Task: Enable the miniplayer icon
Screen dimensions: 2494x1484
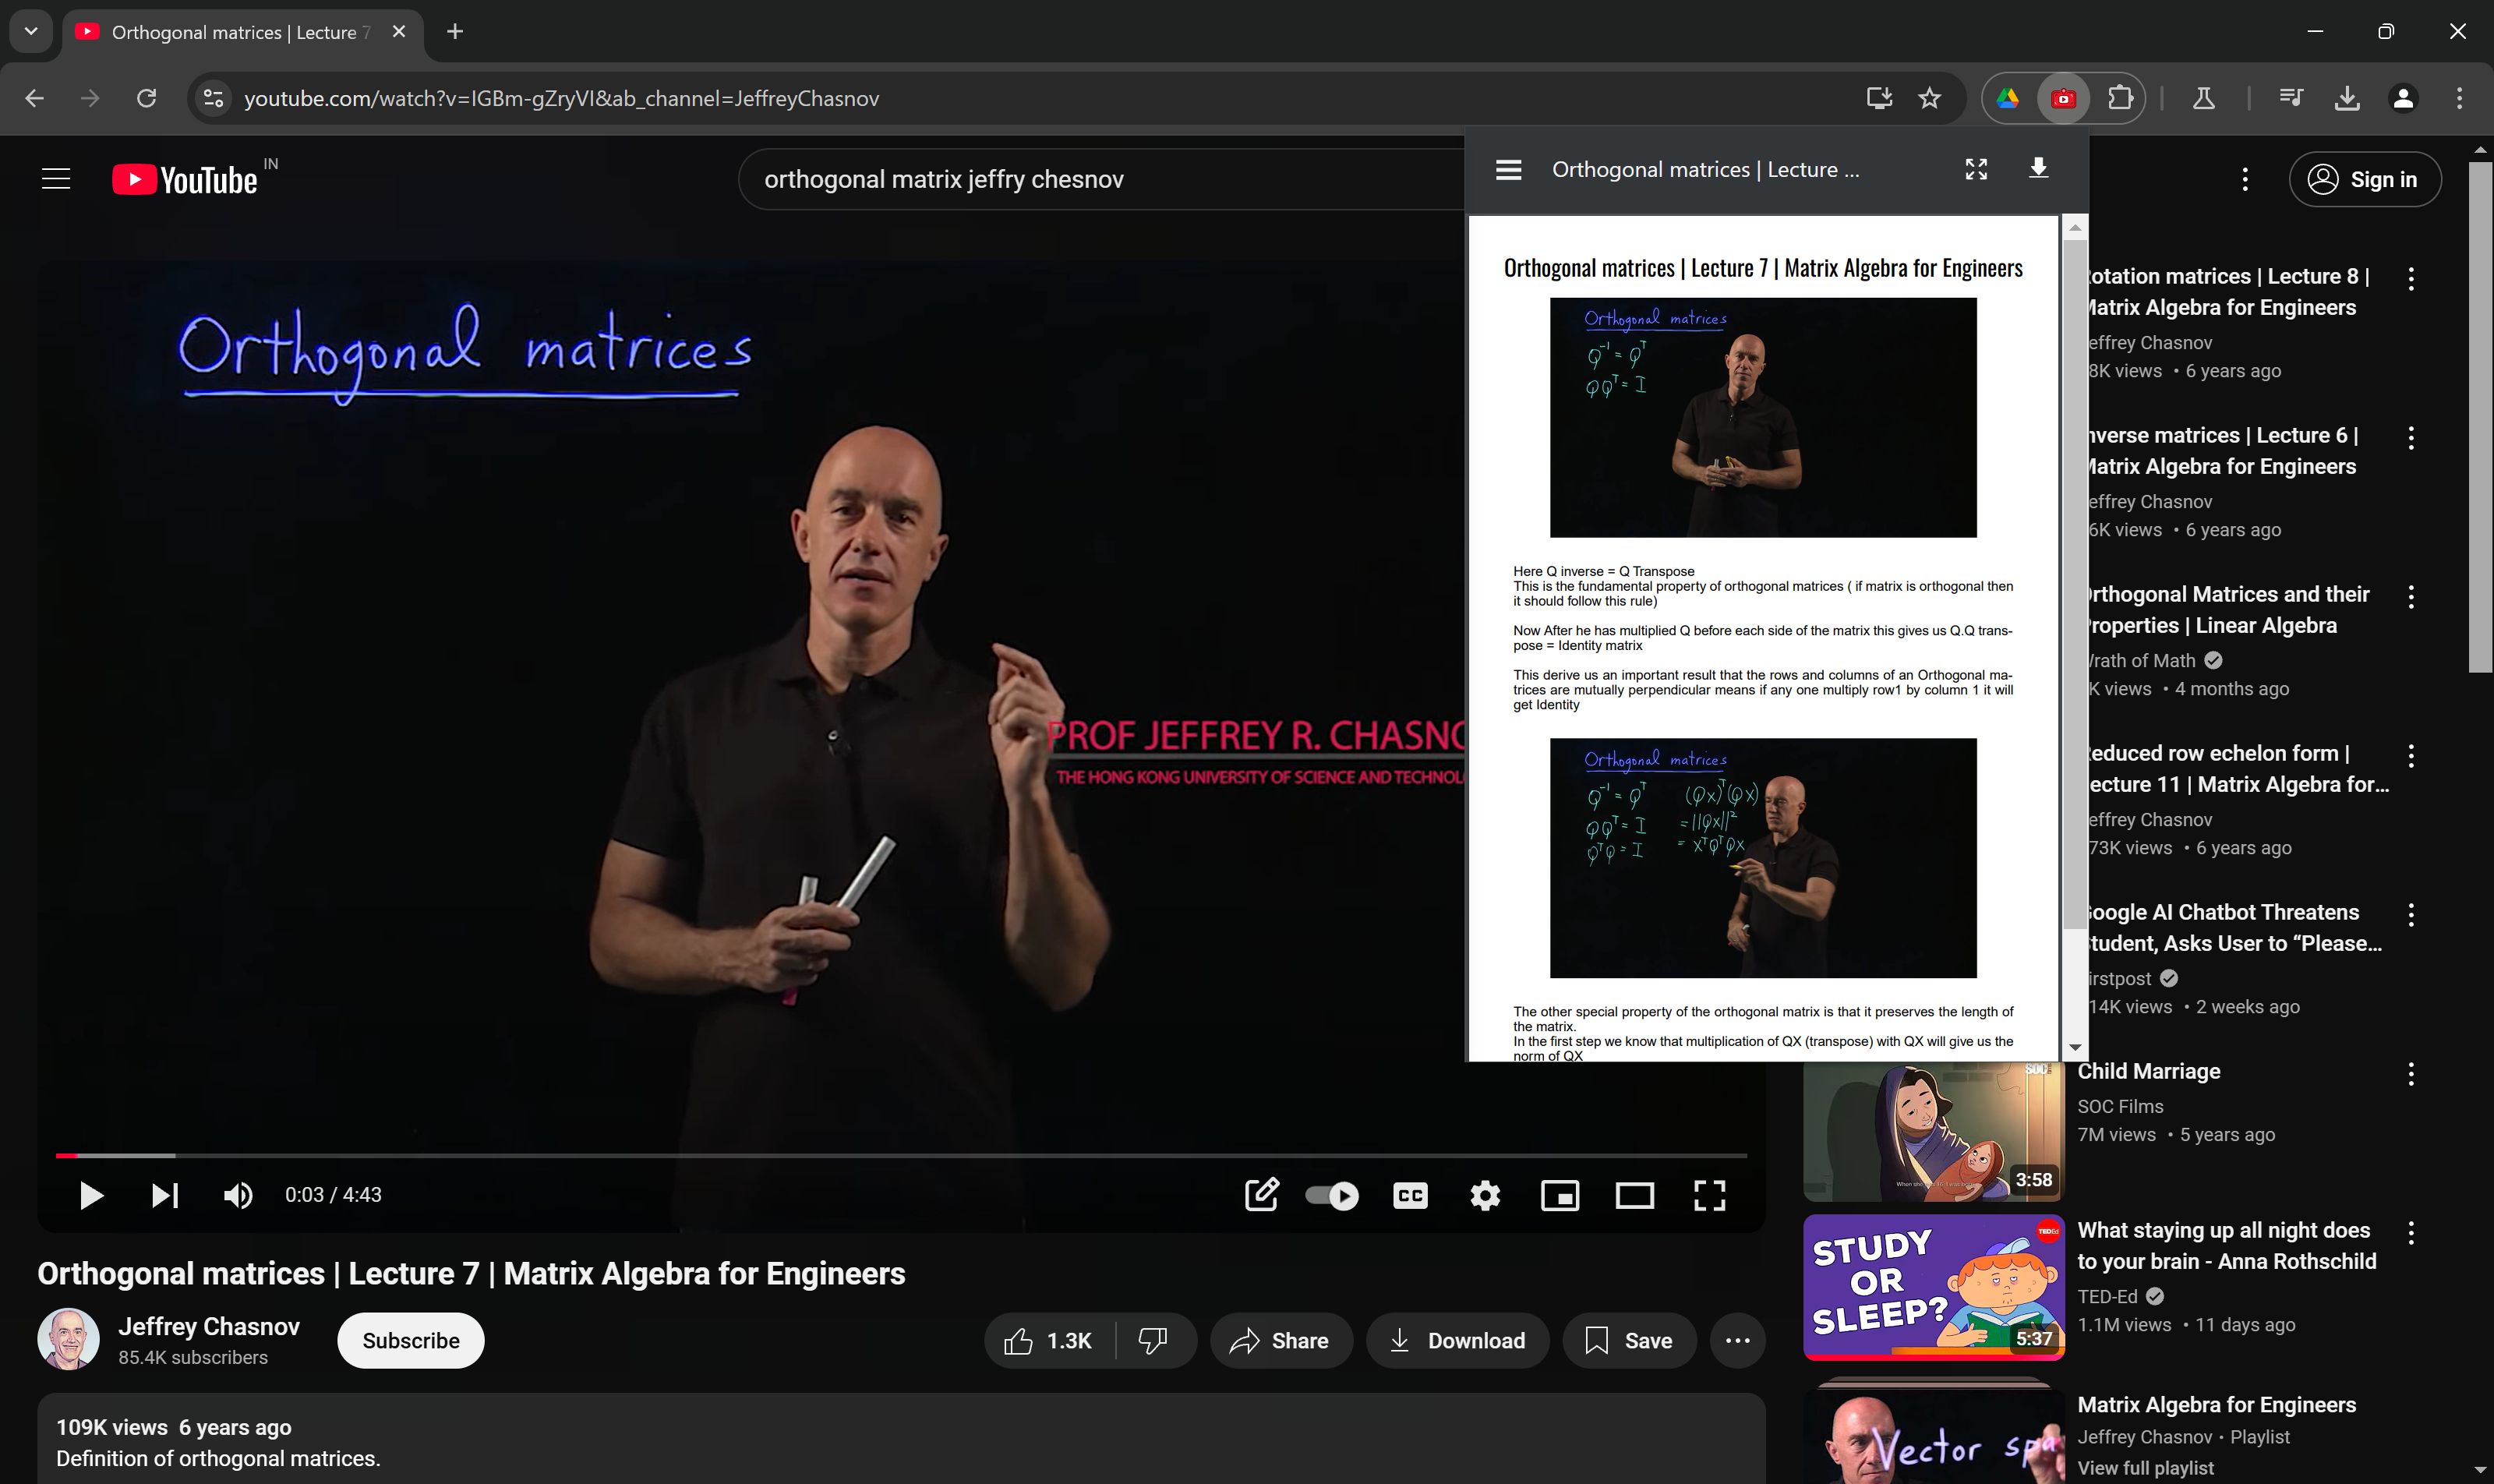Action: pos(1559,1195)
